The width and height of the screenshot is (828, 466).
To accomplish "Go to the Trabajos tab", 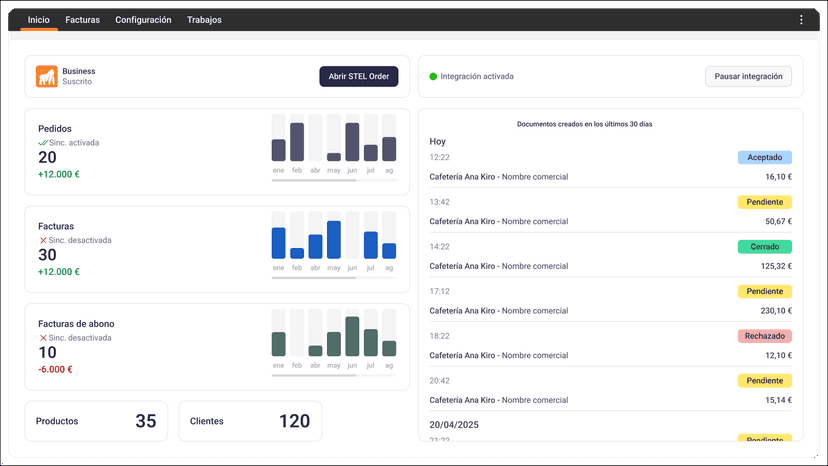I will (204, 20).
